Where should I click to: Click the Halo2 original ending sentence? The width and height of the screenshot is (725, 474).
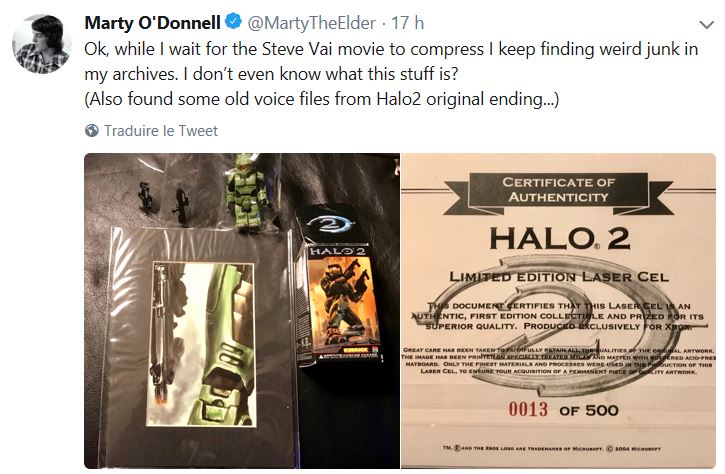tap(322, 99)
